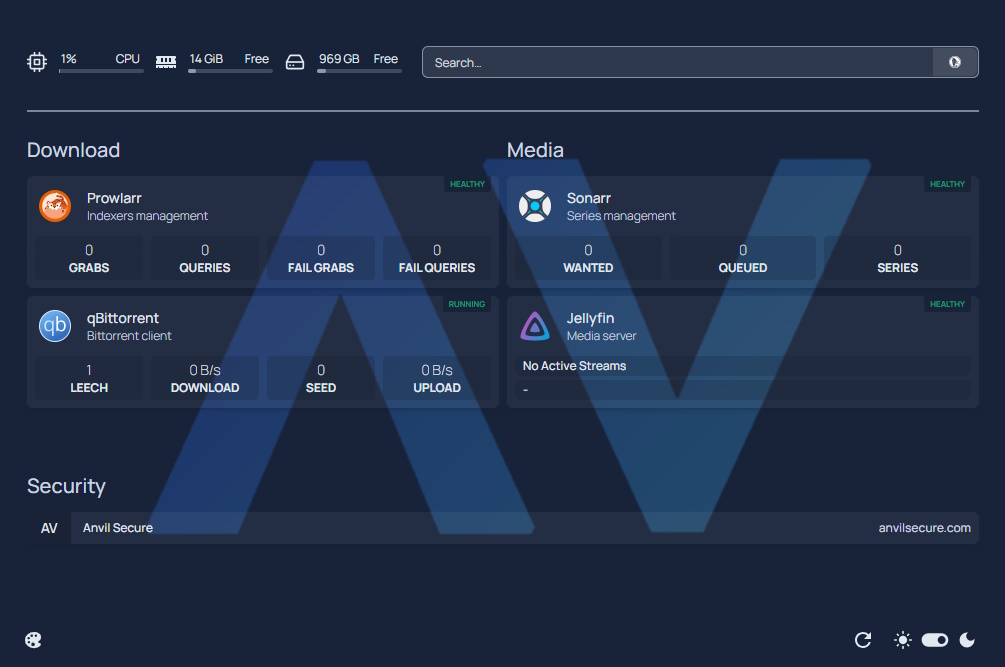Click the CPU usage progress bar
The height and width of the screenshot is (667, 1005).
(100, 71)
